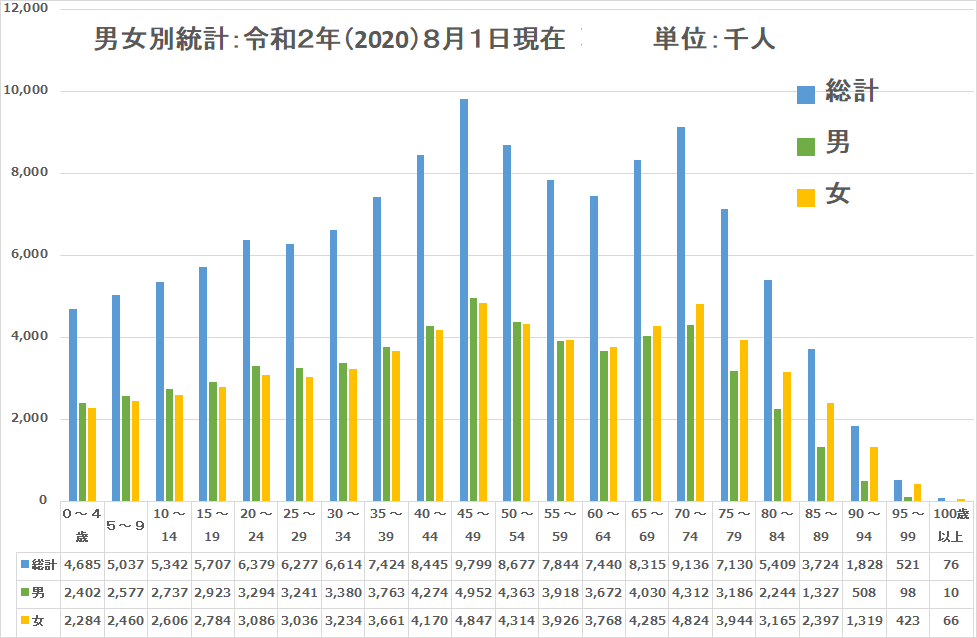
Task: Select the 70〜74 age category label
Action: click(690, 525)
